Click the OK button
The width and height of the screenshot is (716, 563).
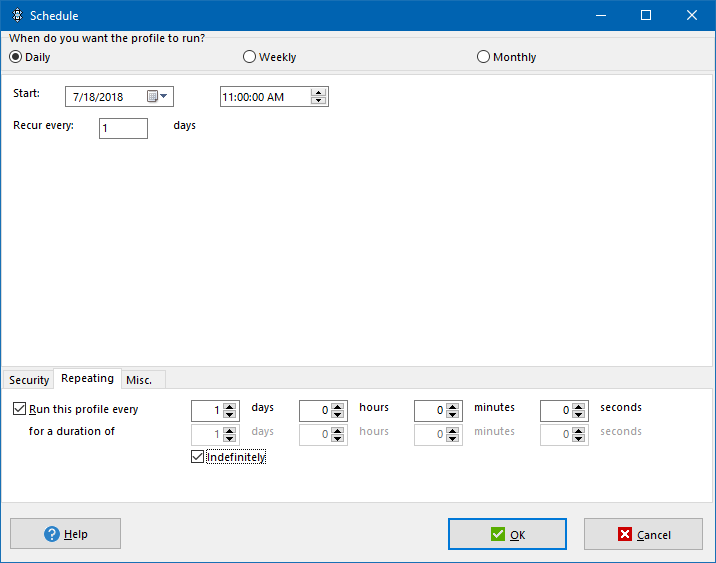(507, 534)
